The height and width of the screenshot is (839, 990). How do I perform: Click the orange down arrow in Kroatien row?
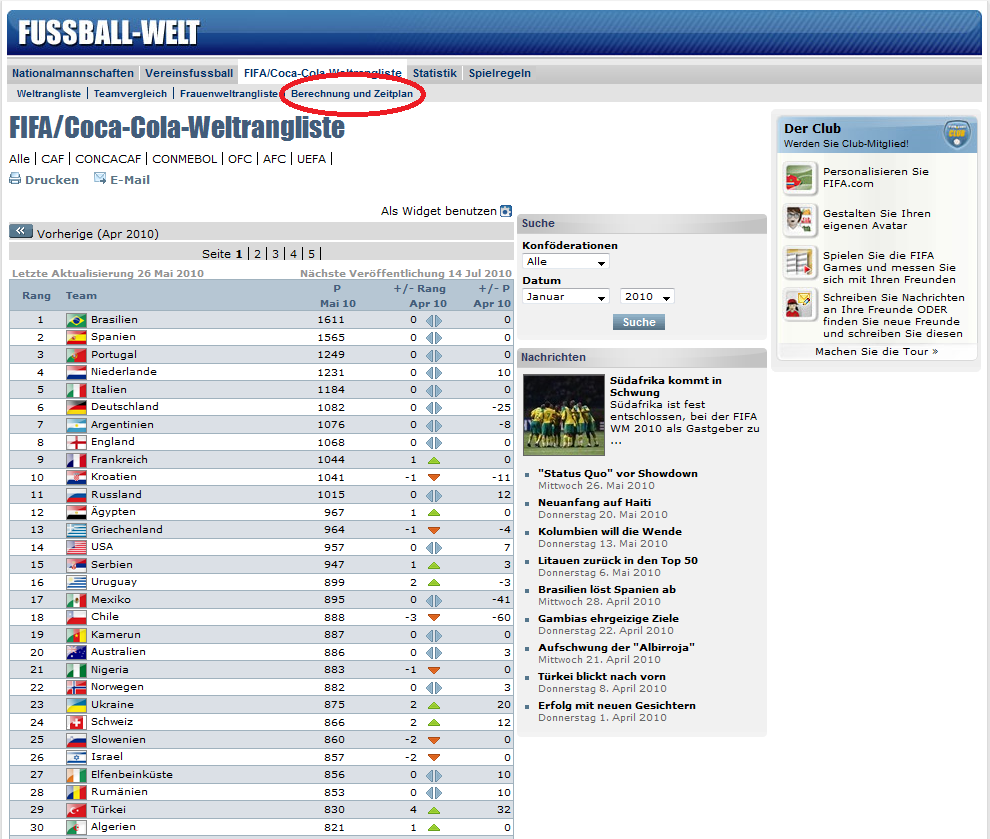[x=434, y=478]
